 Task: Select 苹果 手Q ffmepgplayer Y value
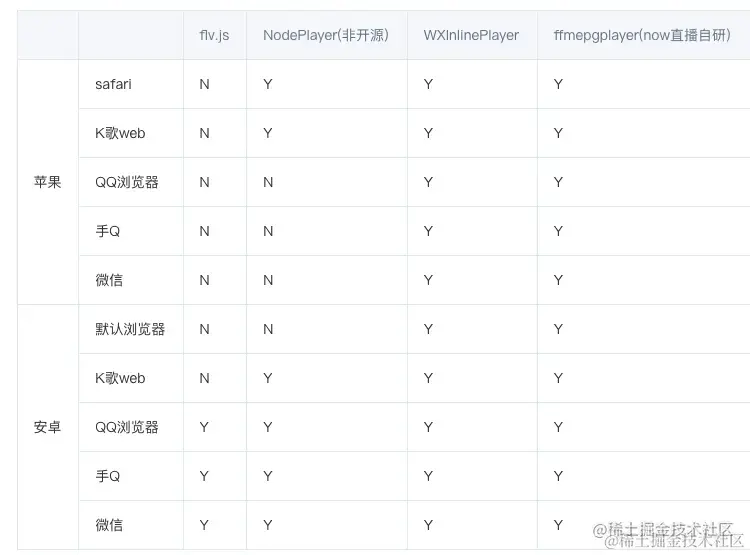coord(558,231)
